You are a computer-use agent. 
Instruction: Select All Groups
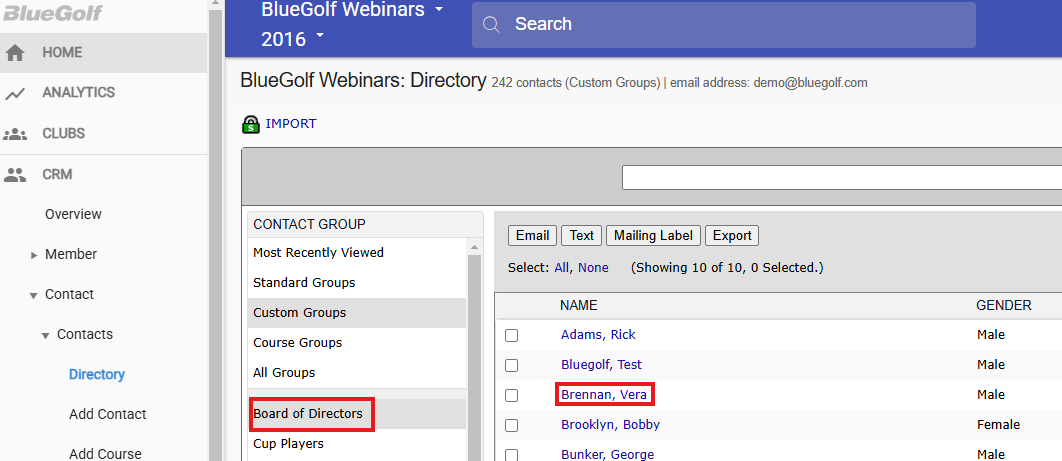[357, 372]
